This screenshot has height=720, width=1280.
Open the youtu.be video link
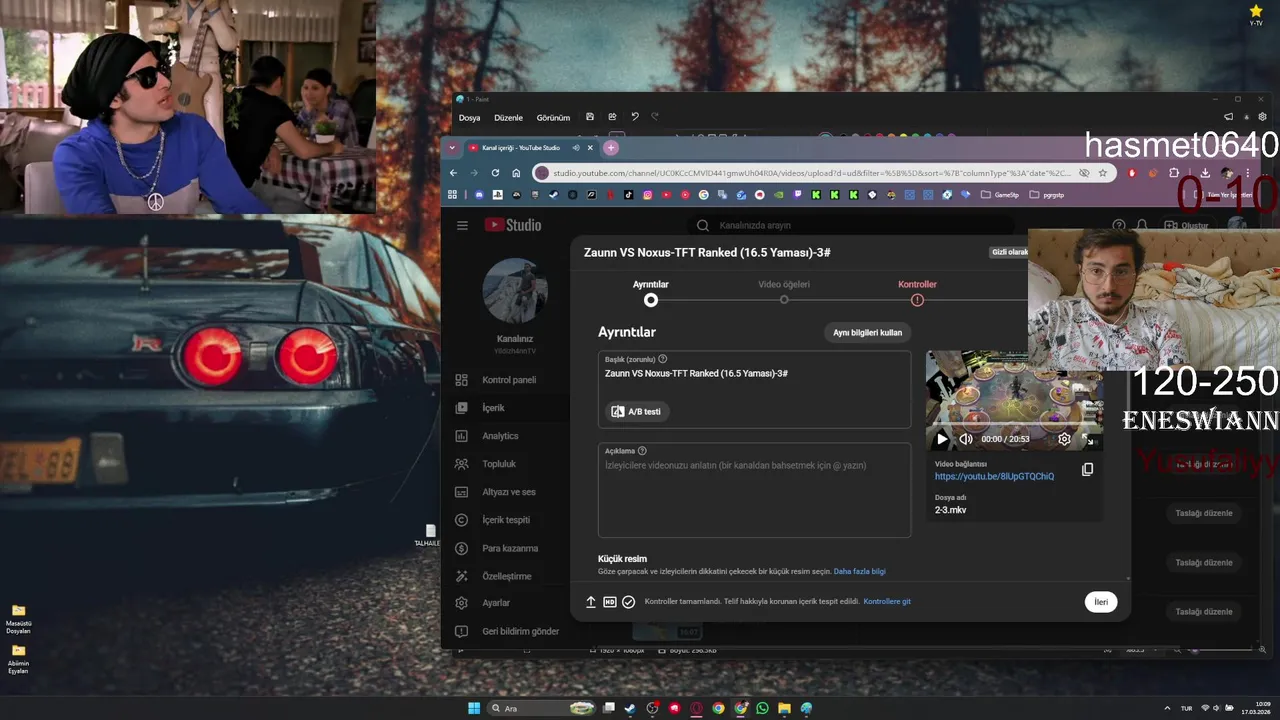(994, 477)
